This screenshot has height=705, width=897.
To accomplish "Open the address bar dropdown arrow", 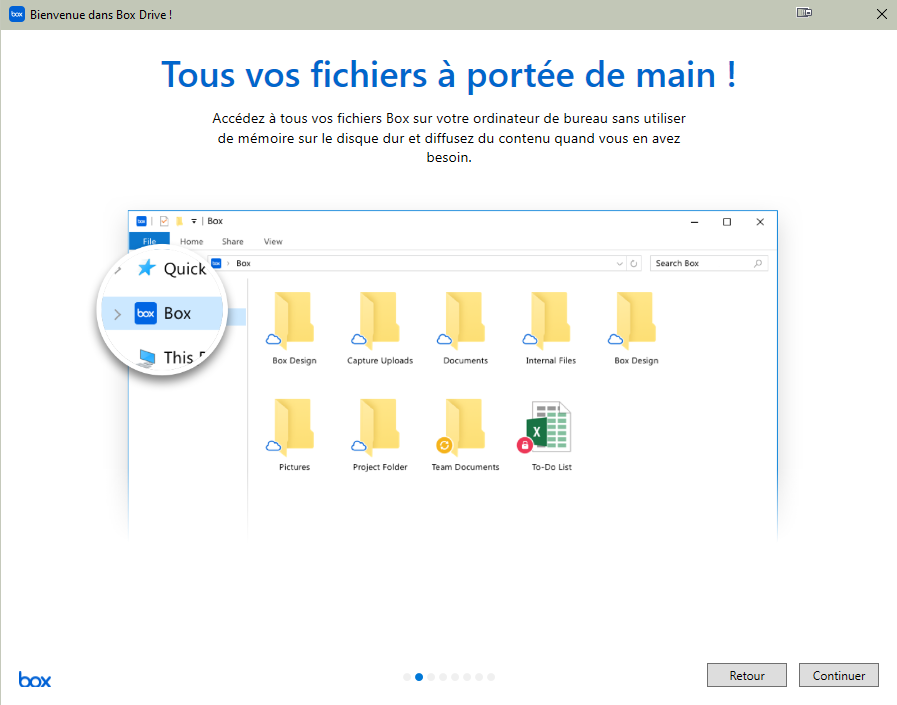I will (619, 264).
